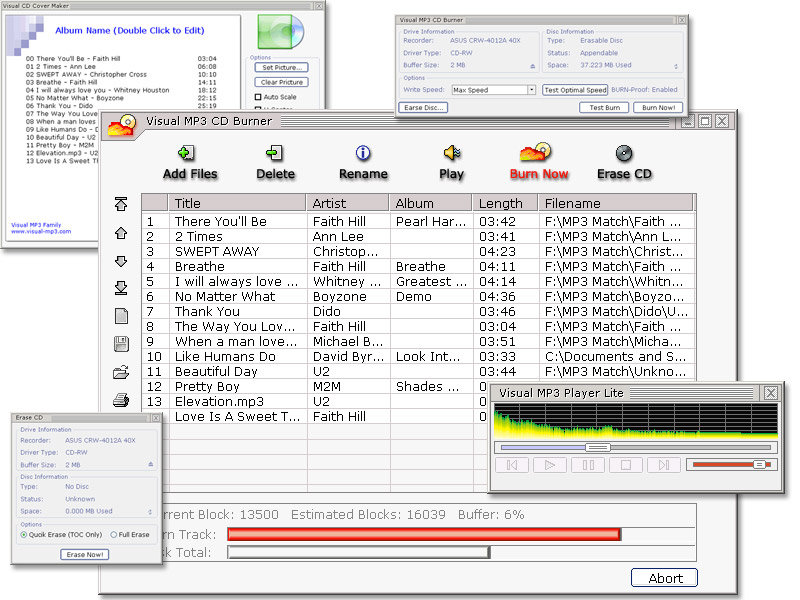800x600 pixels.
Task: Enable Auto Scale checkbox in Cover Maker
Action: (258, 97)
